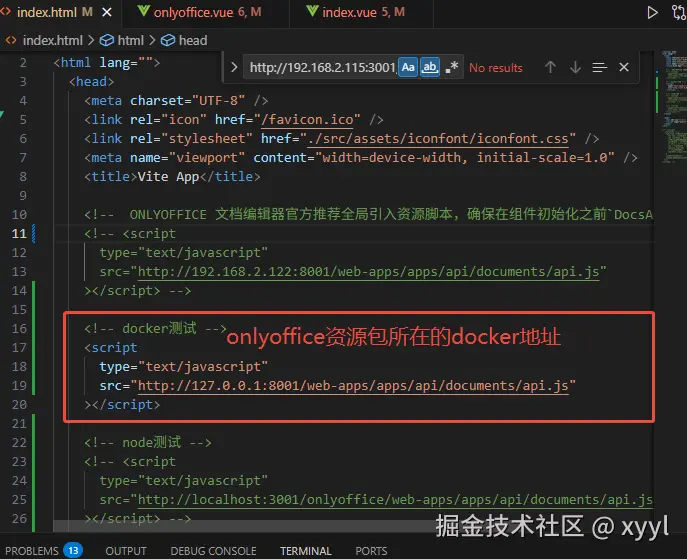The width and height of the screenshot is (687, 559).
Task: Click head in the breadcrumb path
Action: click(193, 41)
